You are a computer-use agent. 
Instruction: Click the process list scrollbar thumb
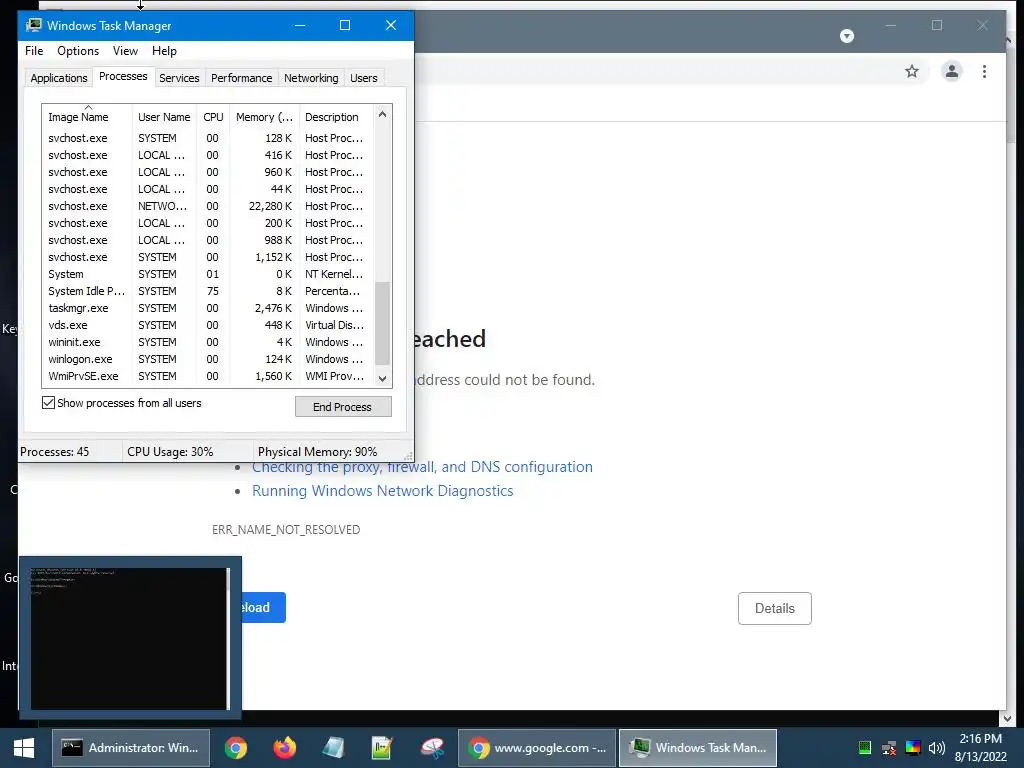pos(383,323)
